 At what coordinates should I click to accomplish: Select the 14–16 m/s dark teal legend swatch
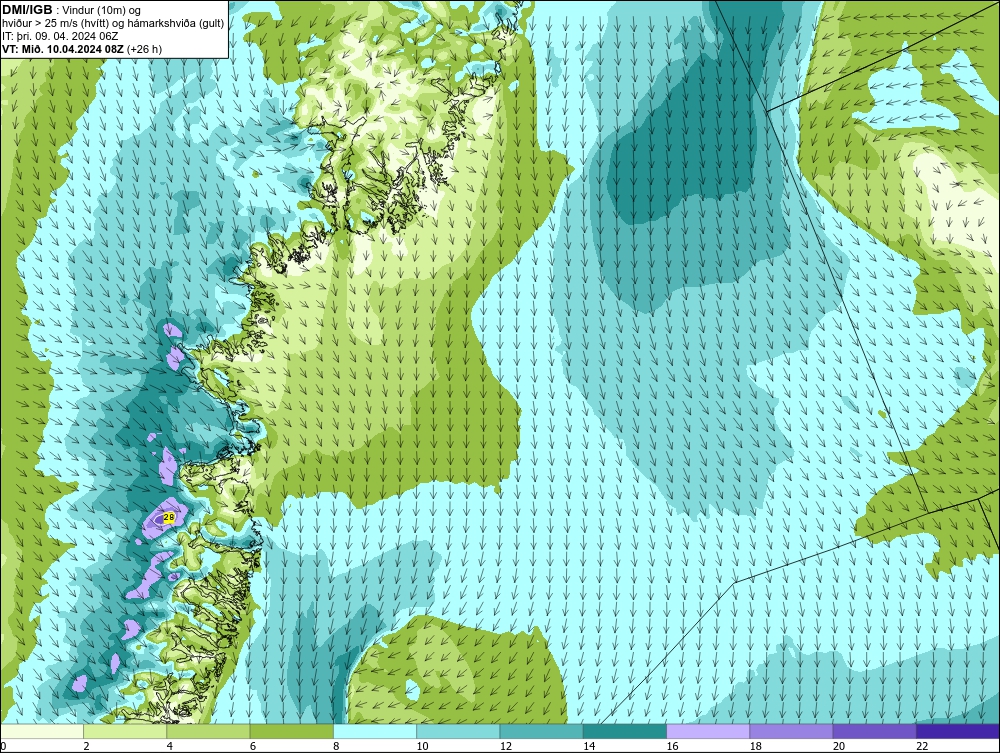pyautogui.click(x=624, y=731)
